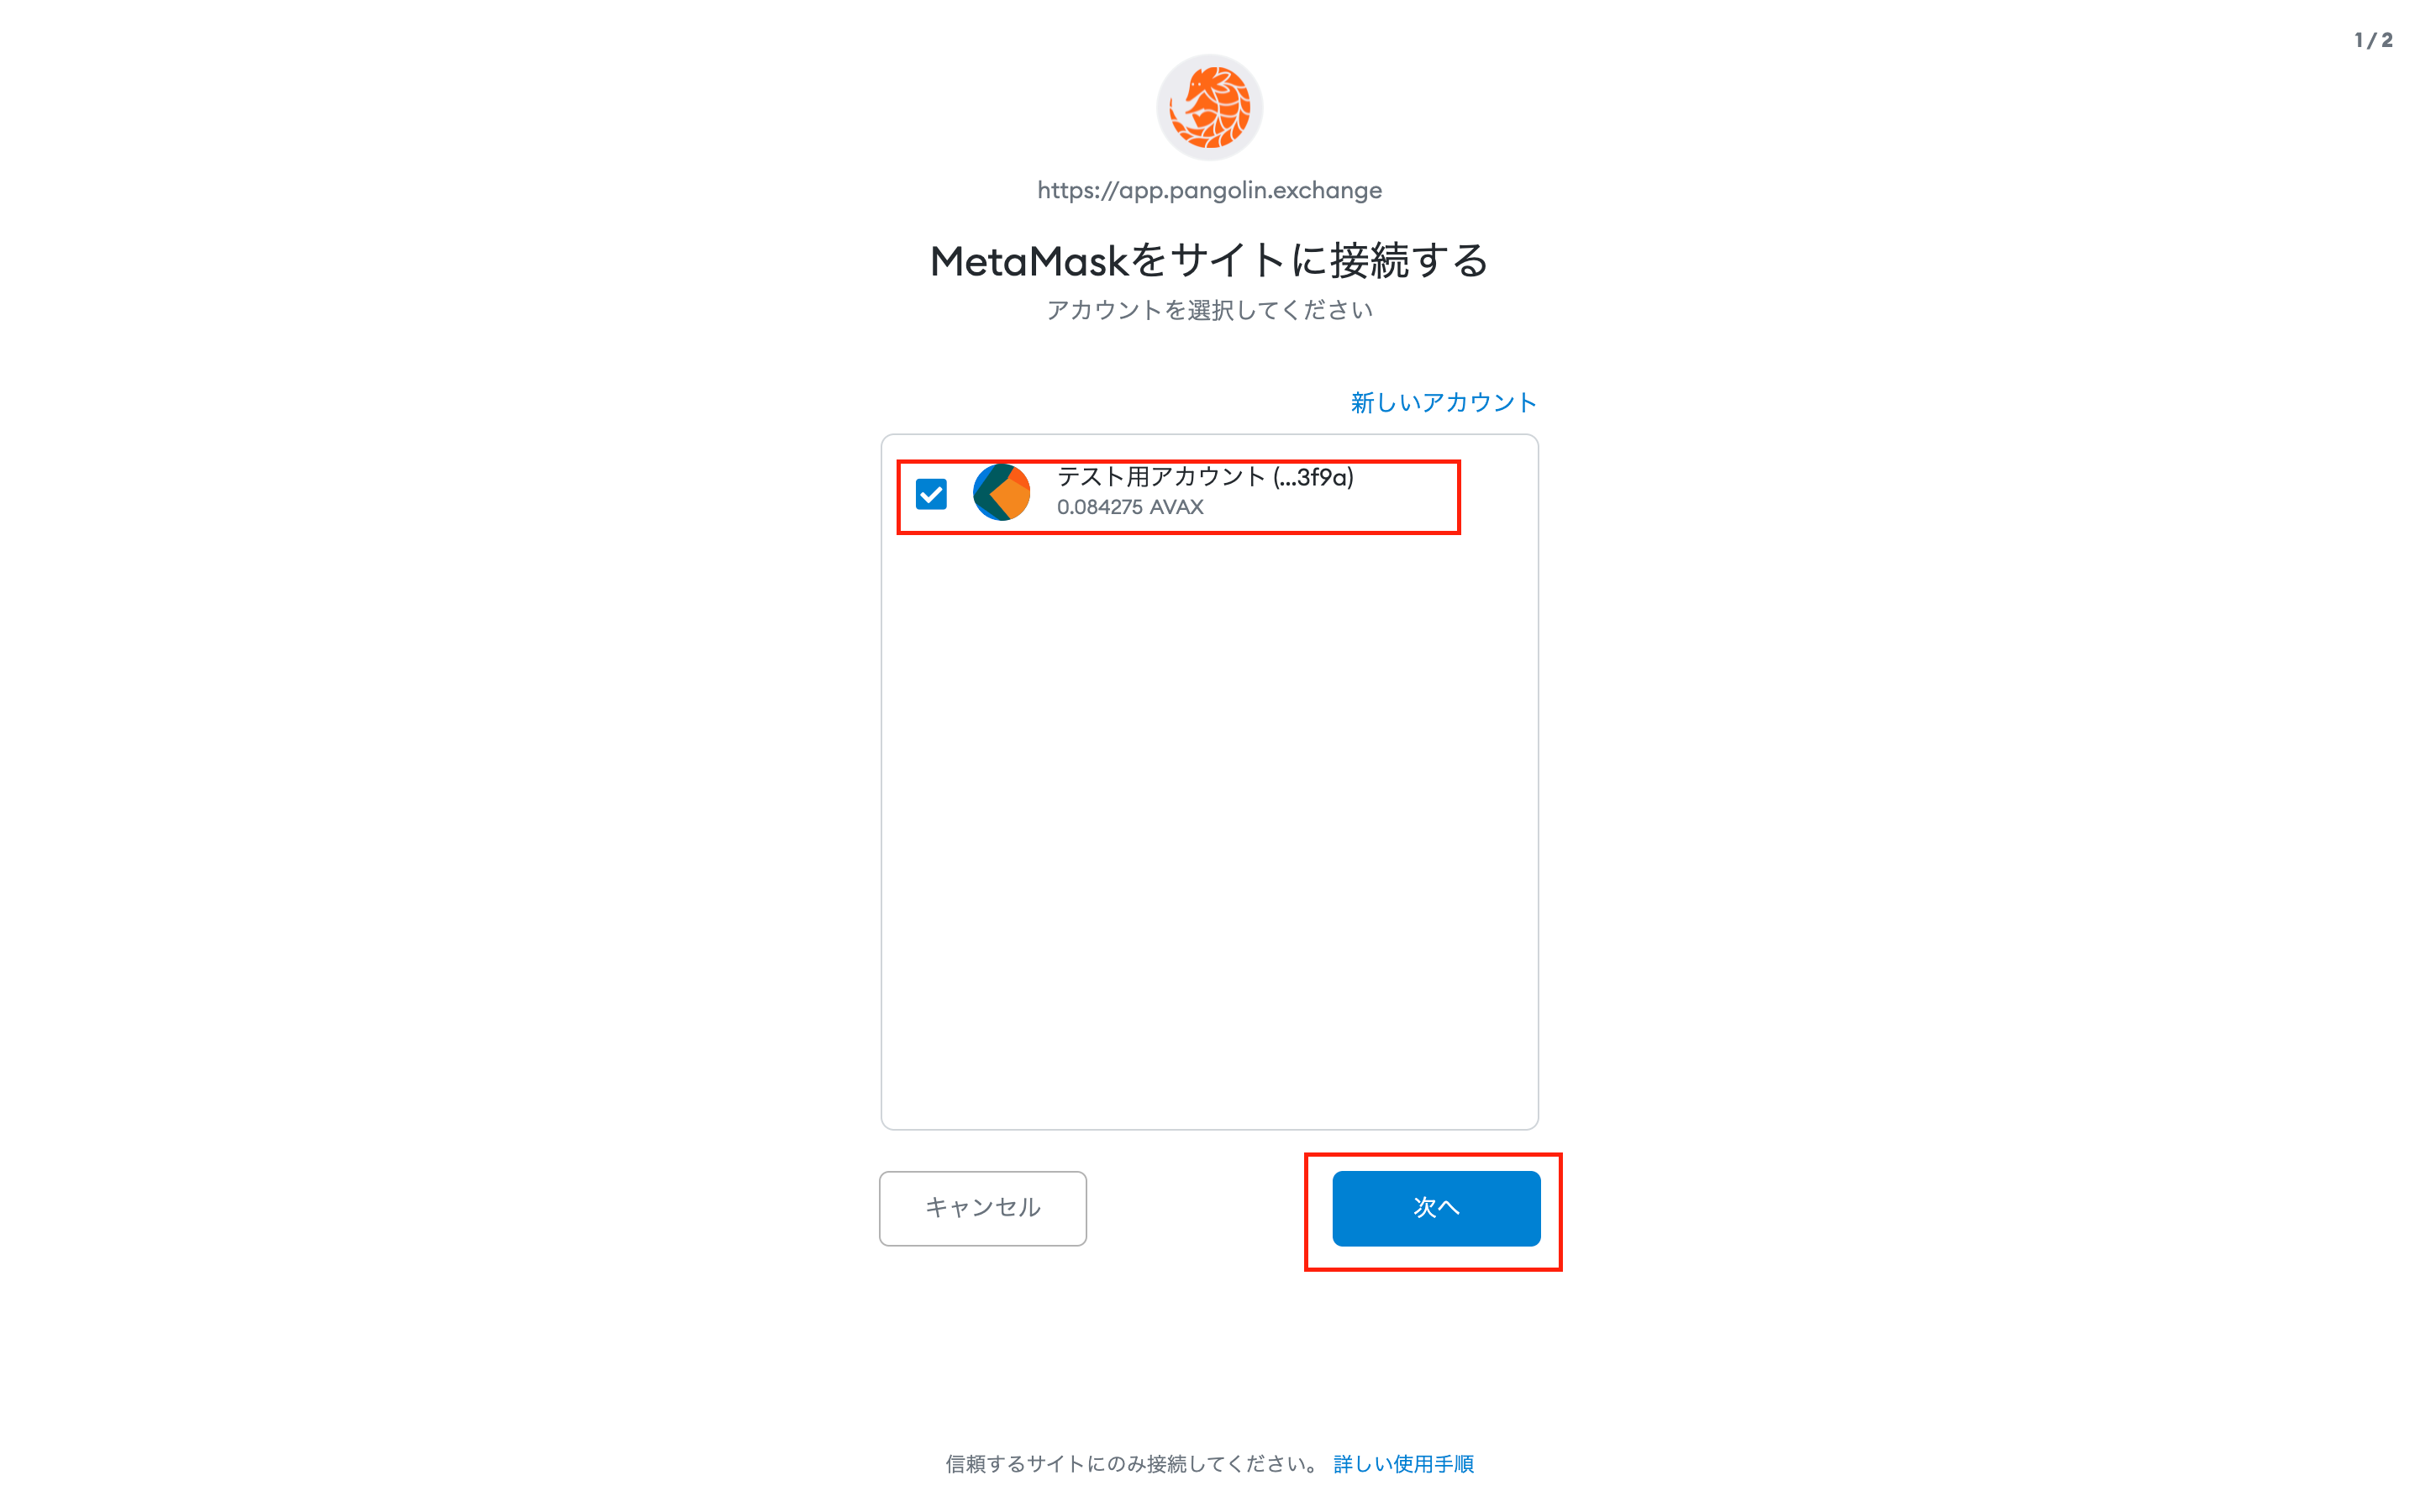Open the 新しいアカウント link
The image size is (2420, 1512).
tap(1443, 402)
